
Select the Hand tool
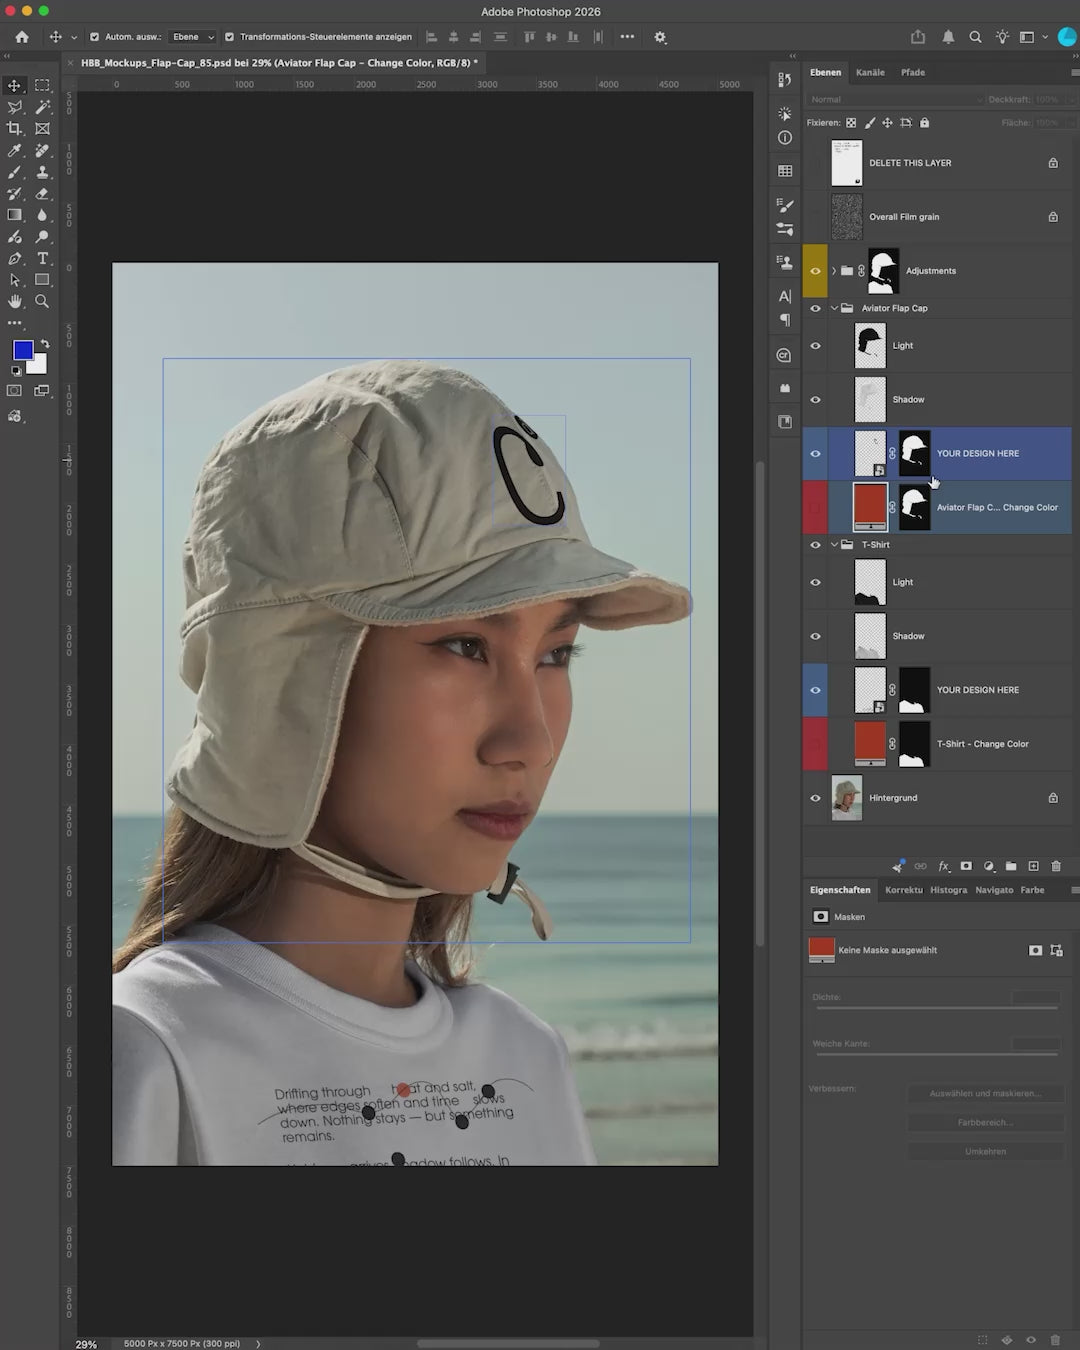click(x=14, y=301)
